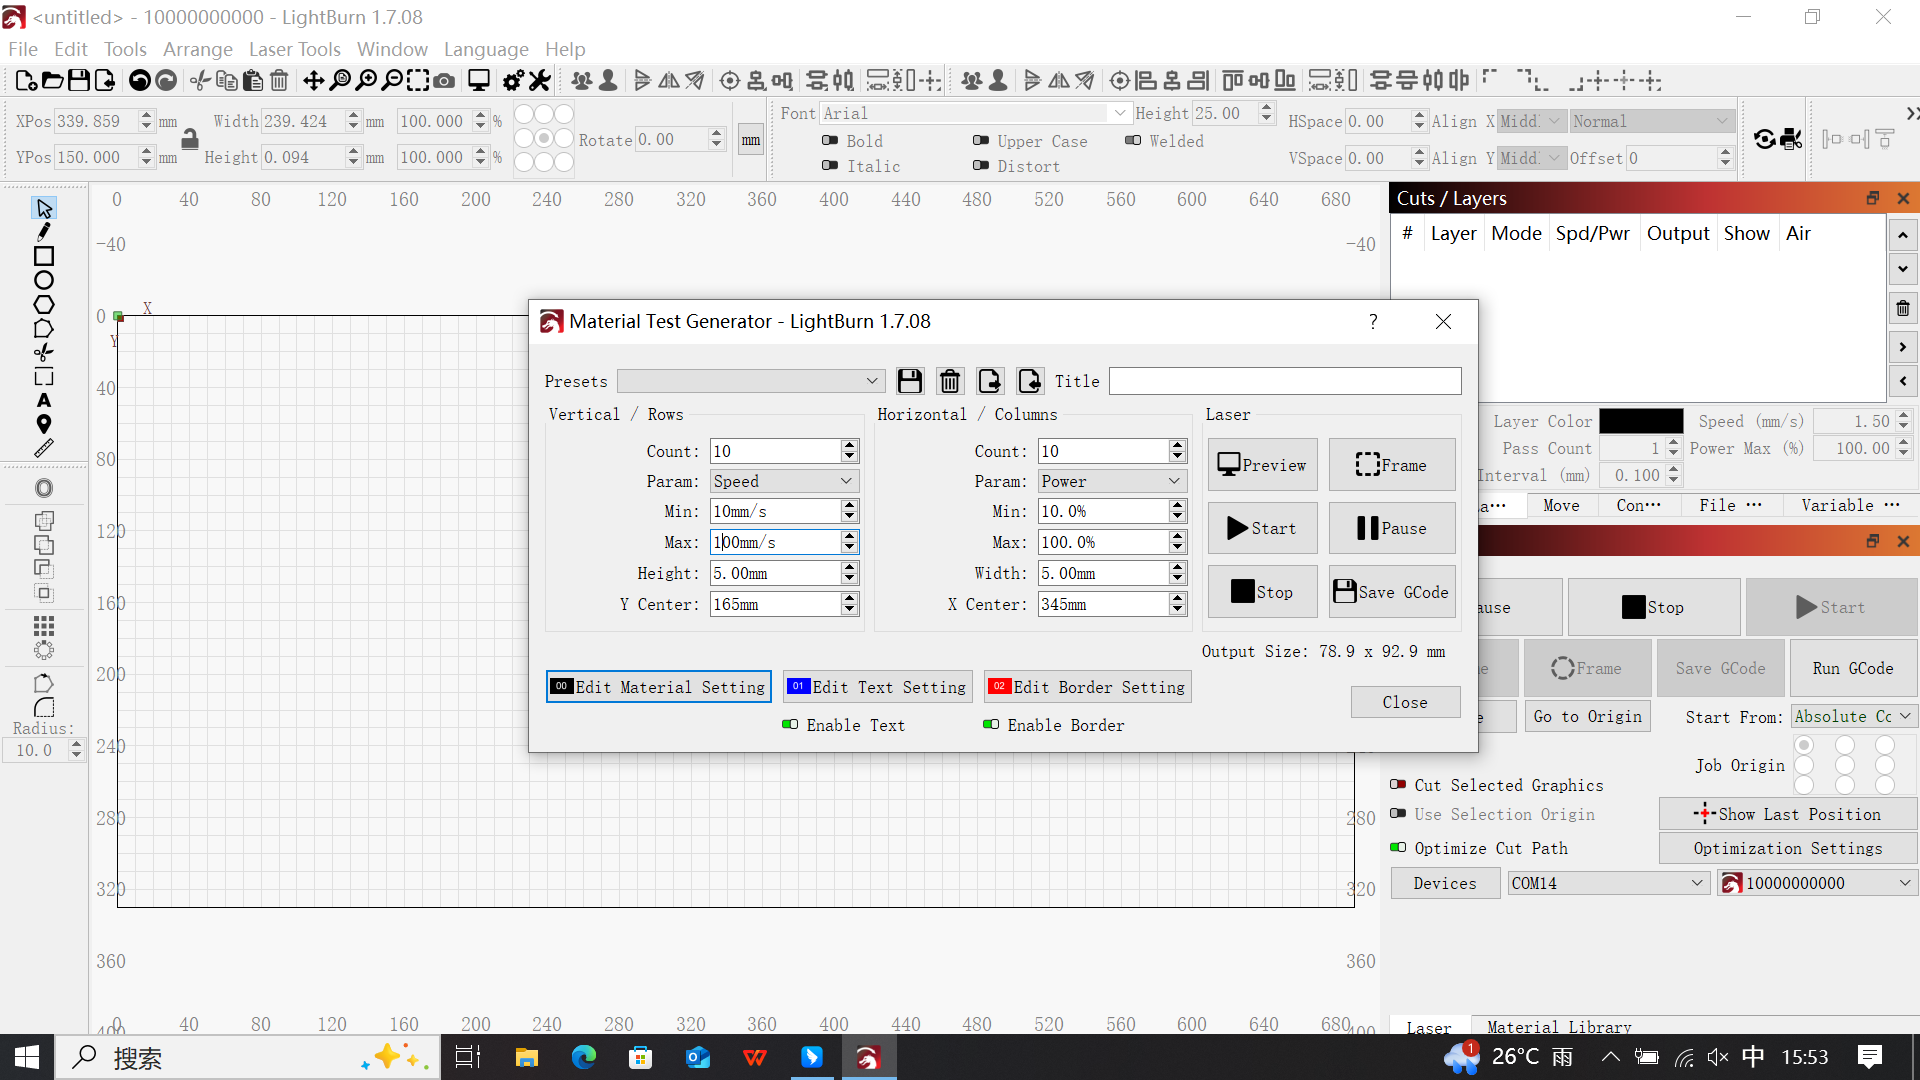The width and height of the screenshot is (1920, 1080).
Task: Click the Grid Array tool icon
Action: pos(44,626)
